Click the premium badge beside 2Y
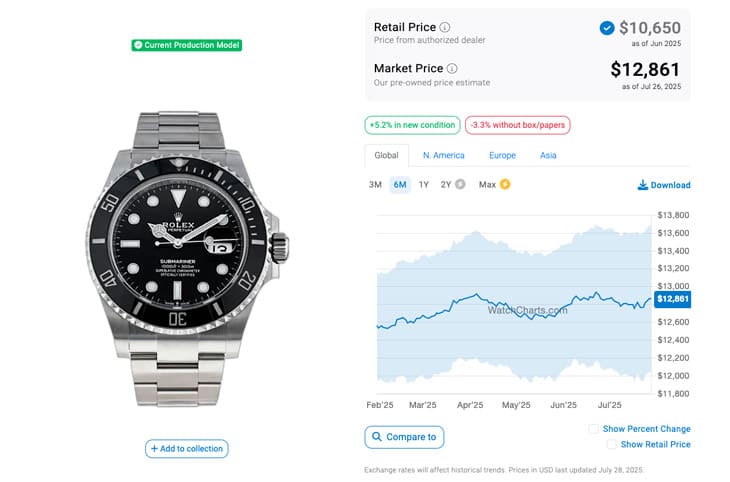The width and height of the screenshot is (730, 482). (460, 185)
